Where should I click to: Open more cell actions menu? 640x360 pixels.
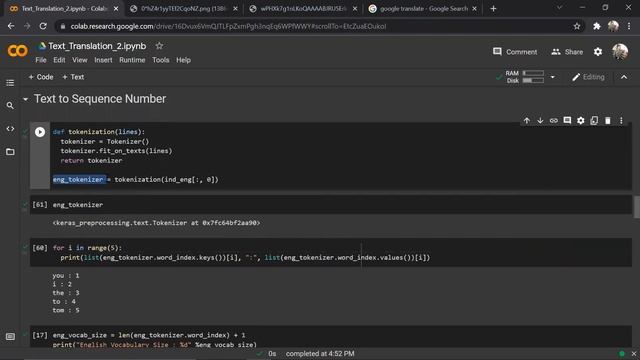tap(621, 120)
